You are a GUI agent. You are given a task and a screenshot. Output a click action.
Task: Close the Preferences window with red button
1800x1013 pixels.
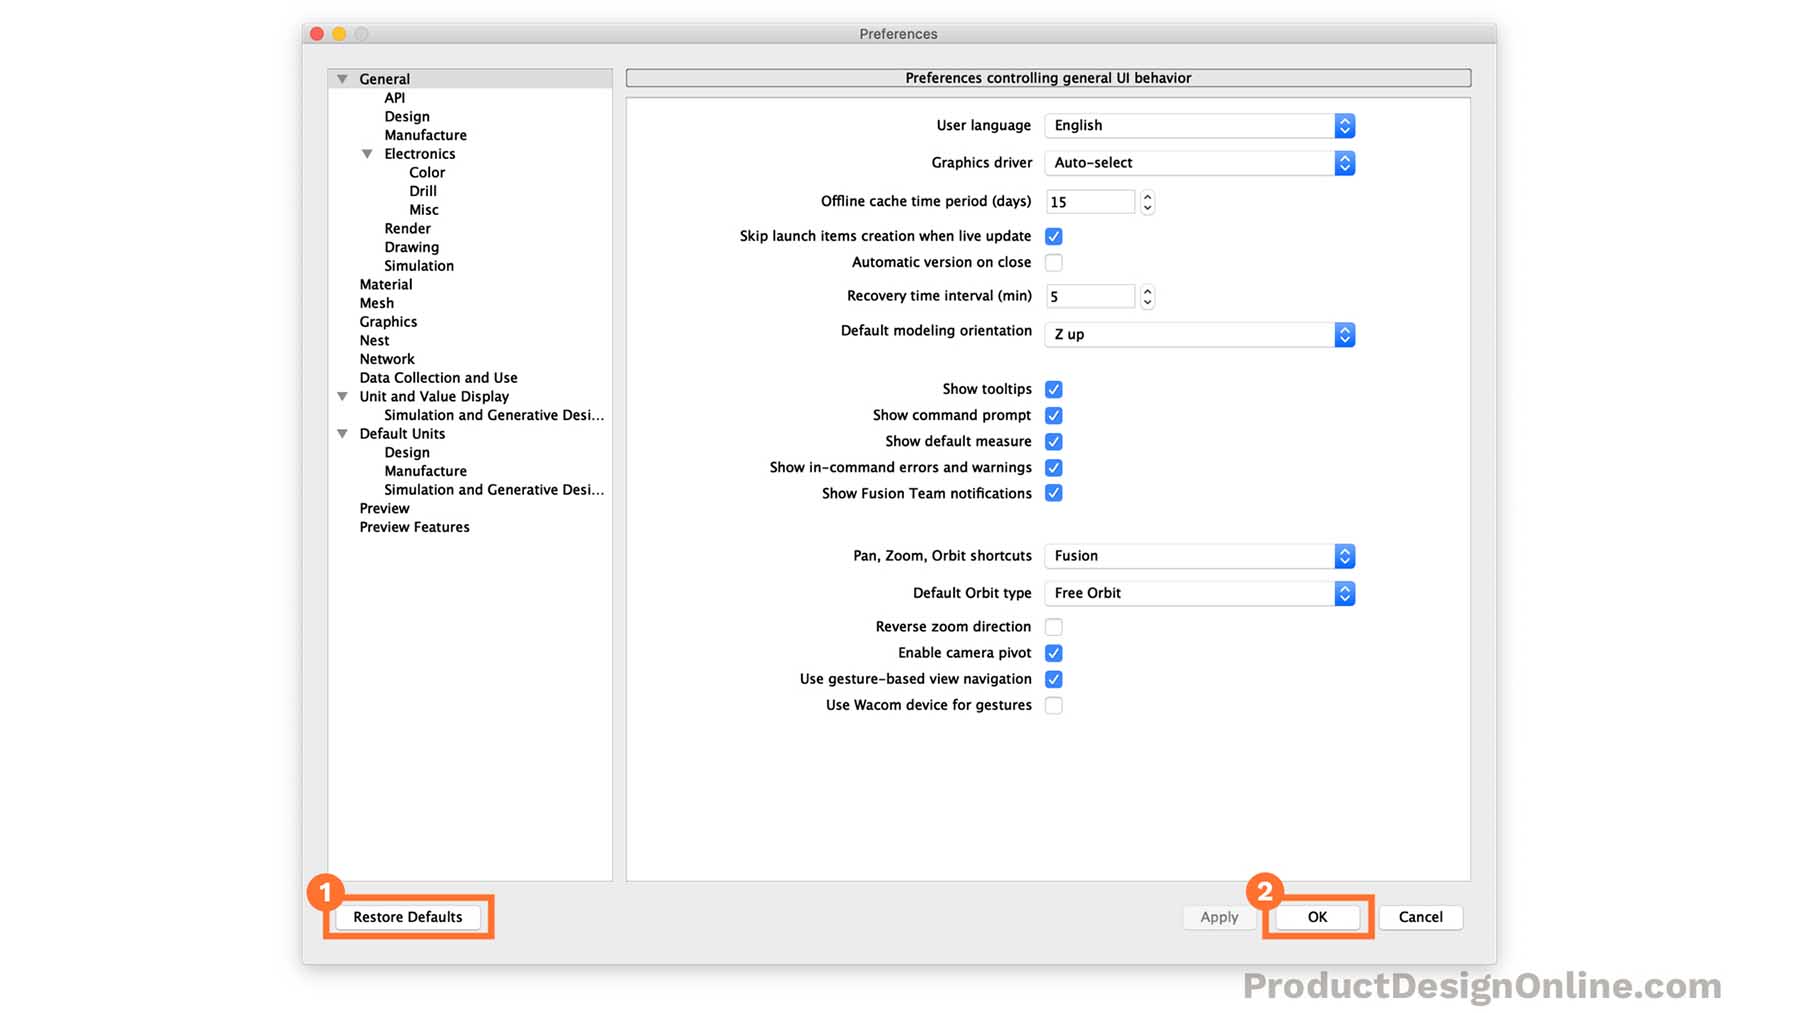pos(317,34)
